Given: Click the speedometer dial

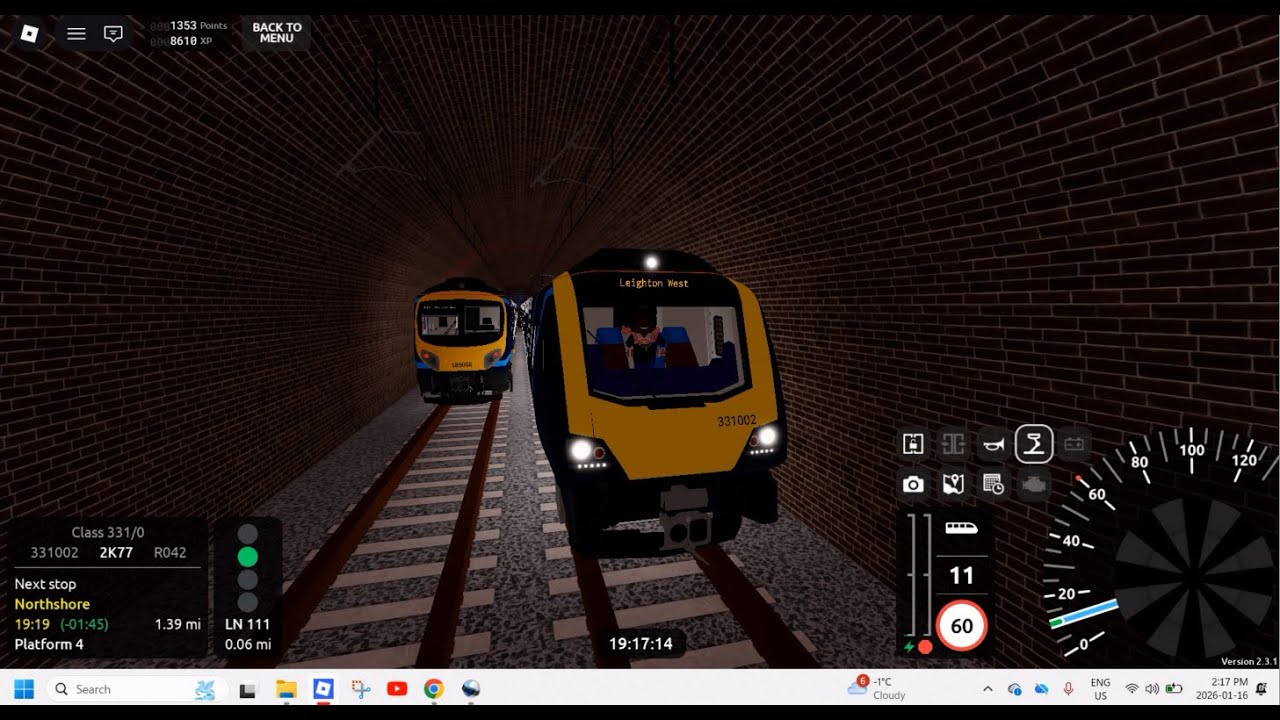Looking at the screenshot, I should coord(1160,545).
